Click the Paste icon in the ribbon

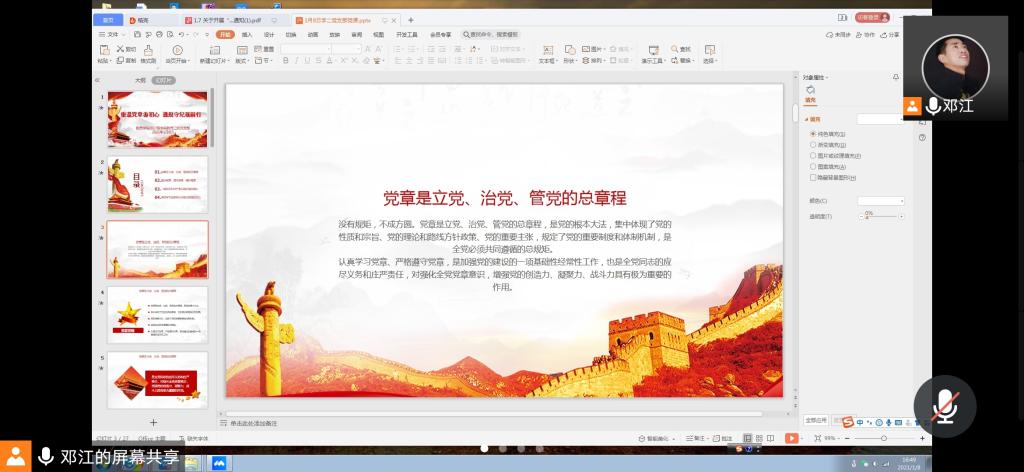click(104, 50)
